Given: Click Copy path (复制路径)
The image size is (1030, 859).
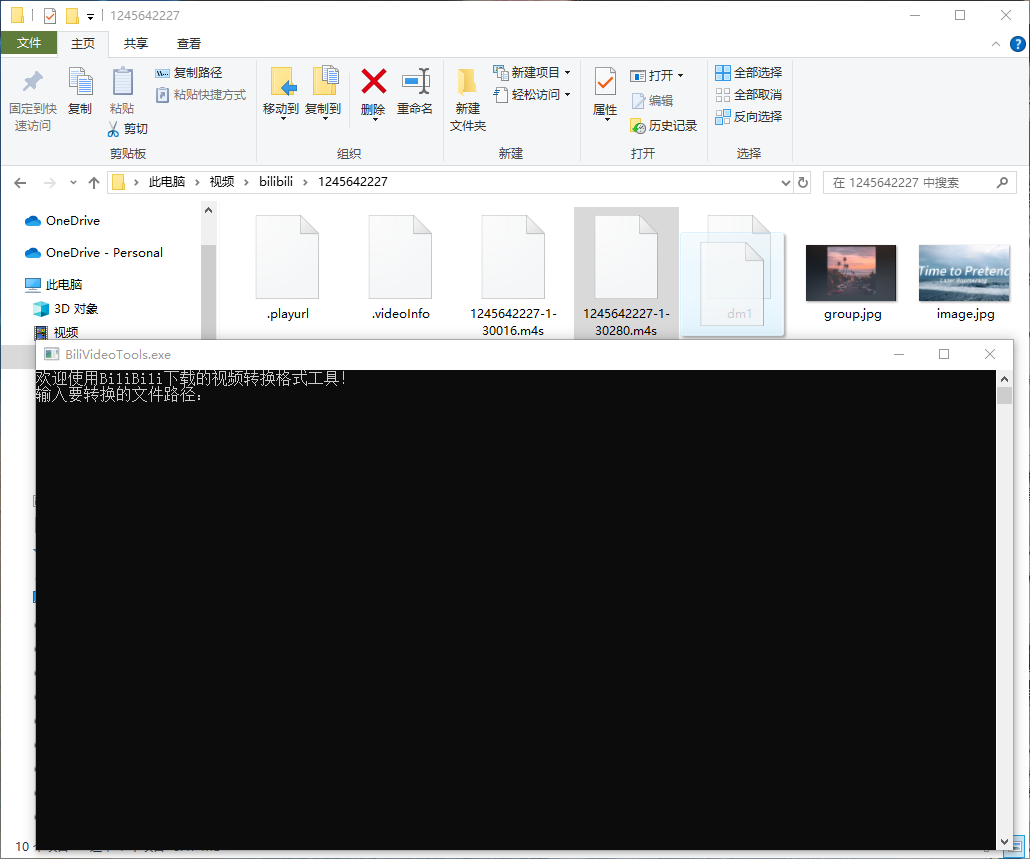Looking at the screenshot, I should pyautogui.click(x=189, y=72).
